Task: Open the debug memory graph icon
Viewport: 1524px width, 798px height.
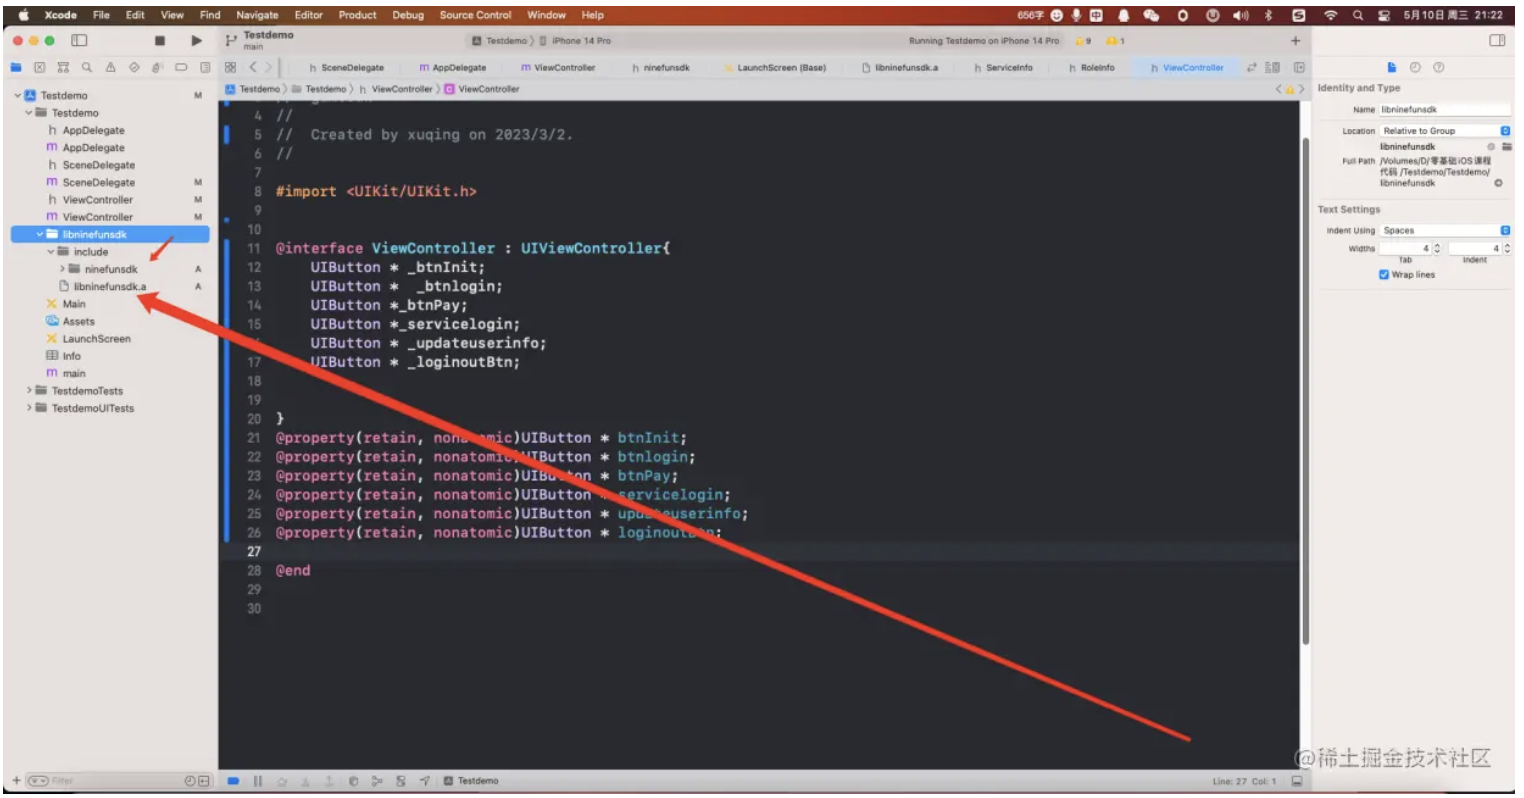Action: click(377, 781)
